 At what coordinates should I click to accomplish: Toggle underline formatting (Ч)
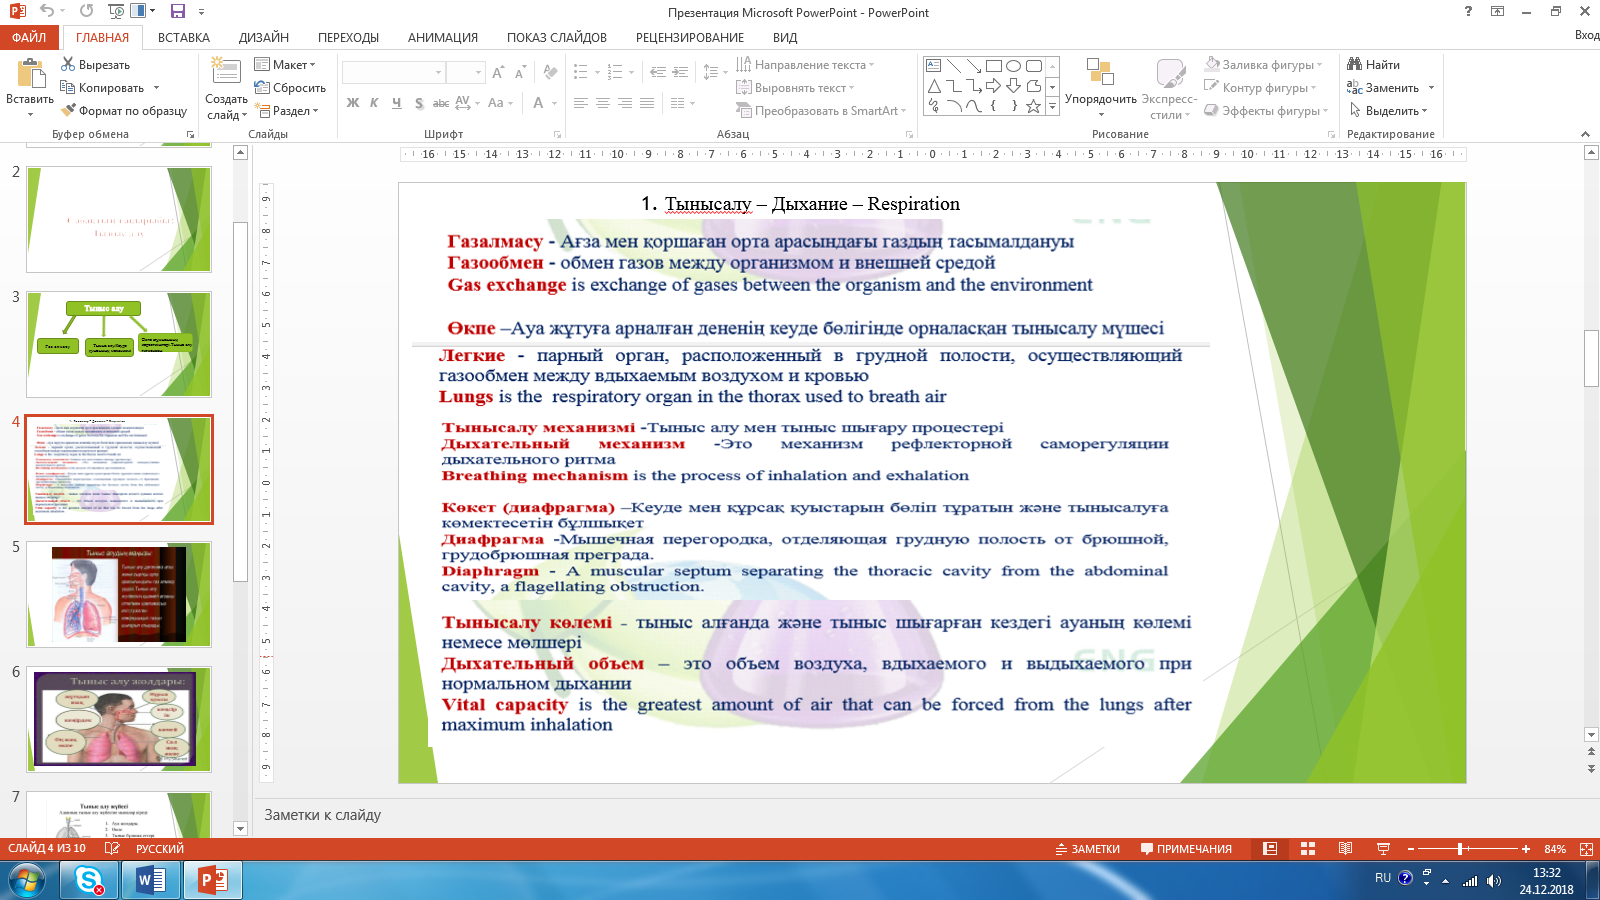pos(396,103)
